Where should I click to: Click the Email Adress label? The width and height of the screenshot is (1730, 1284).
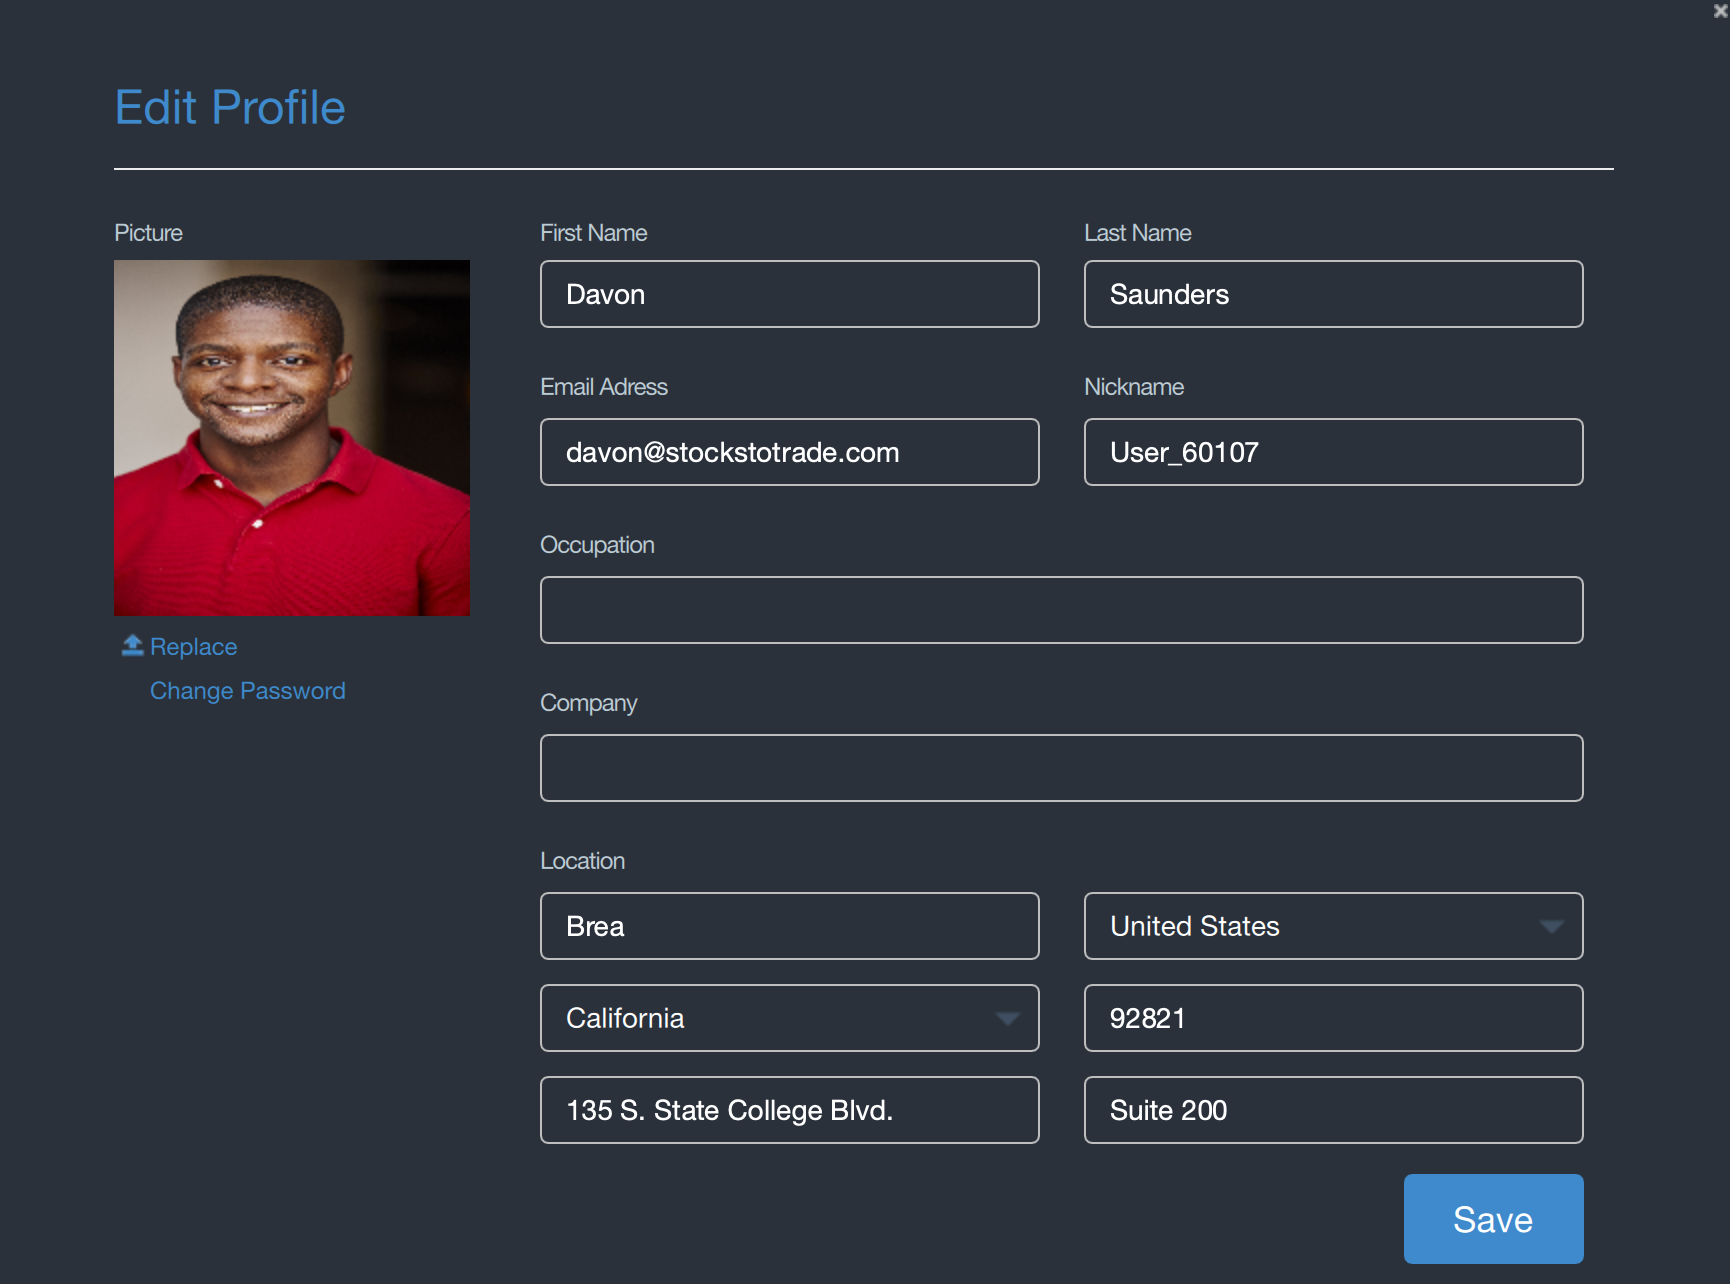tap(604, 387)
